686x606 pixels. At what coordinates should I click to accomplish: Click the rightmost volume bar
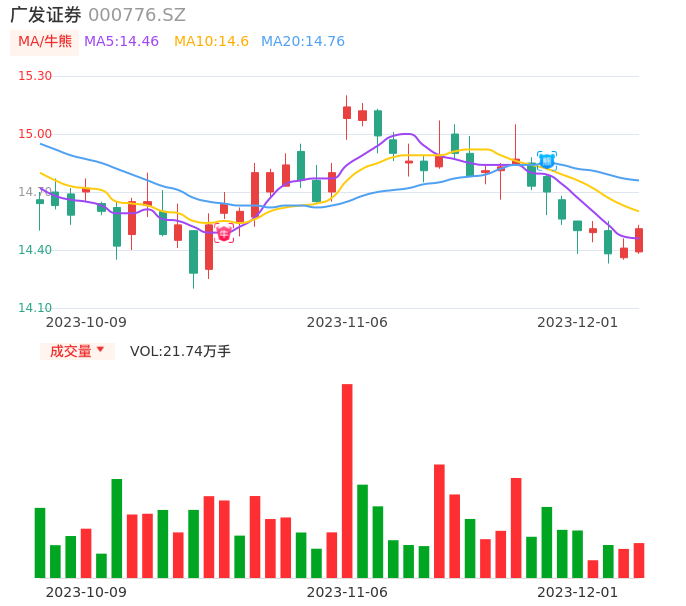pyautogui.click(x=638, y=560)
